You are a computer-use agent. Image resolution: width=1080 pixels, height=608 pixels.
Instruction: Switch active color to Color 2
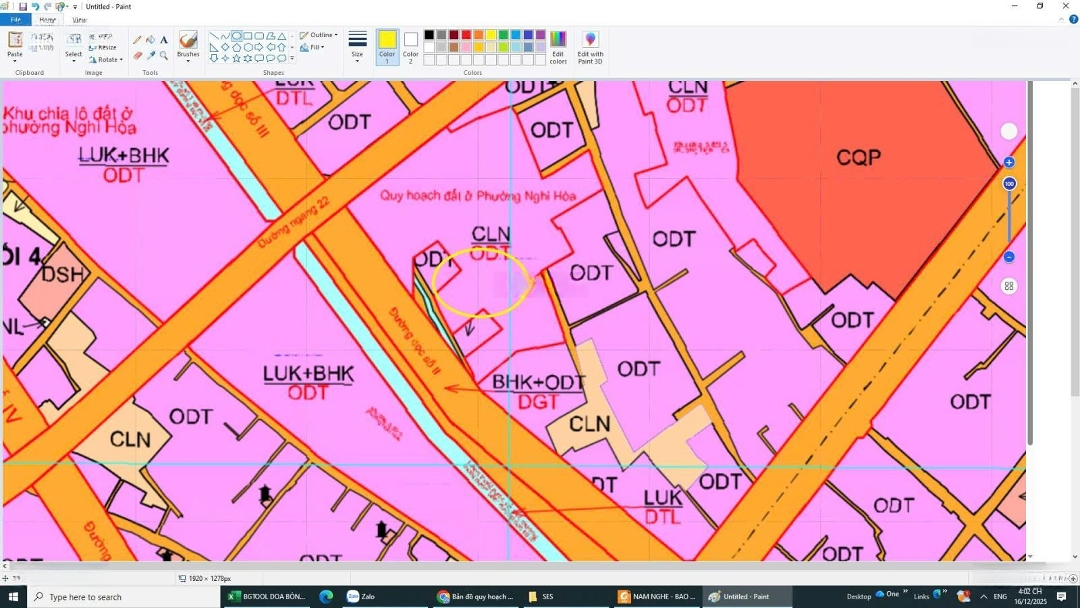[410, 46]
